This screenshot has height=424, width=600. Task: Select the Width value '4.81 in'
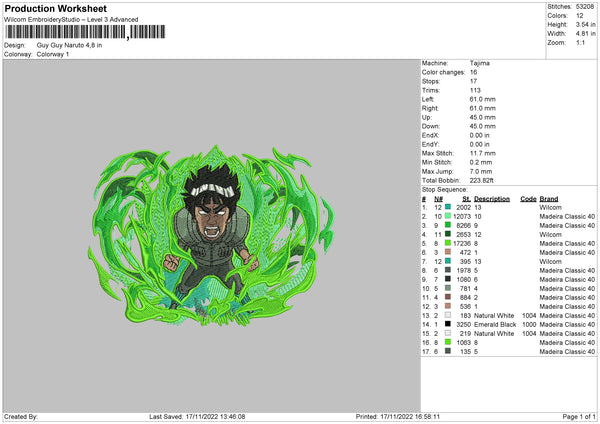pos(586,34)
